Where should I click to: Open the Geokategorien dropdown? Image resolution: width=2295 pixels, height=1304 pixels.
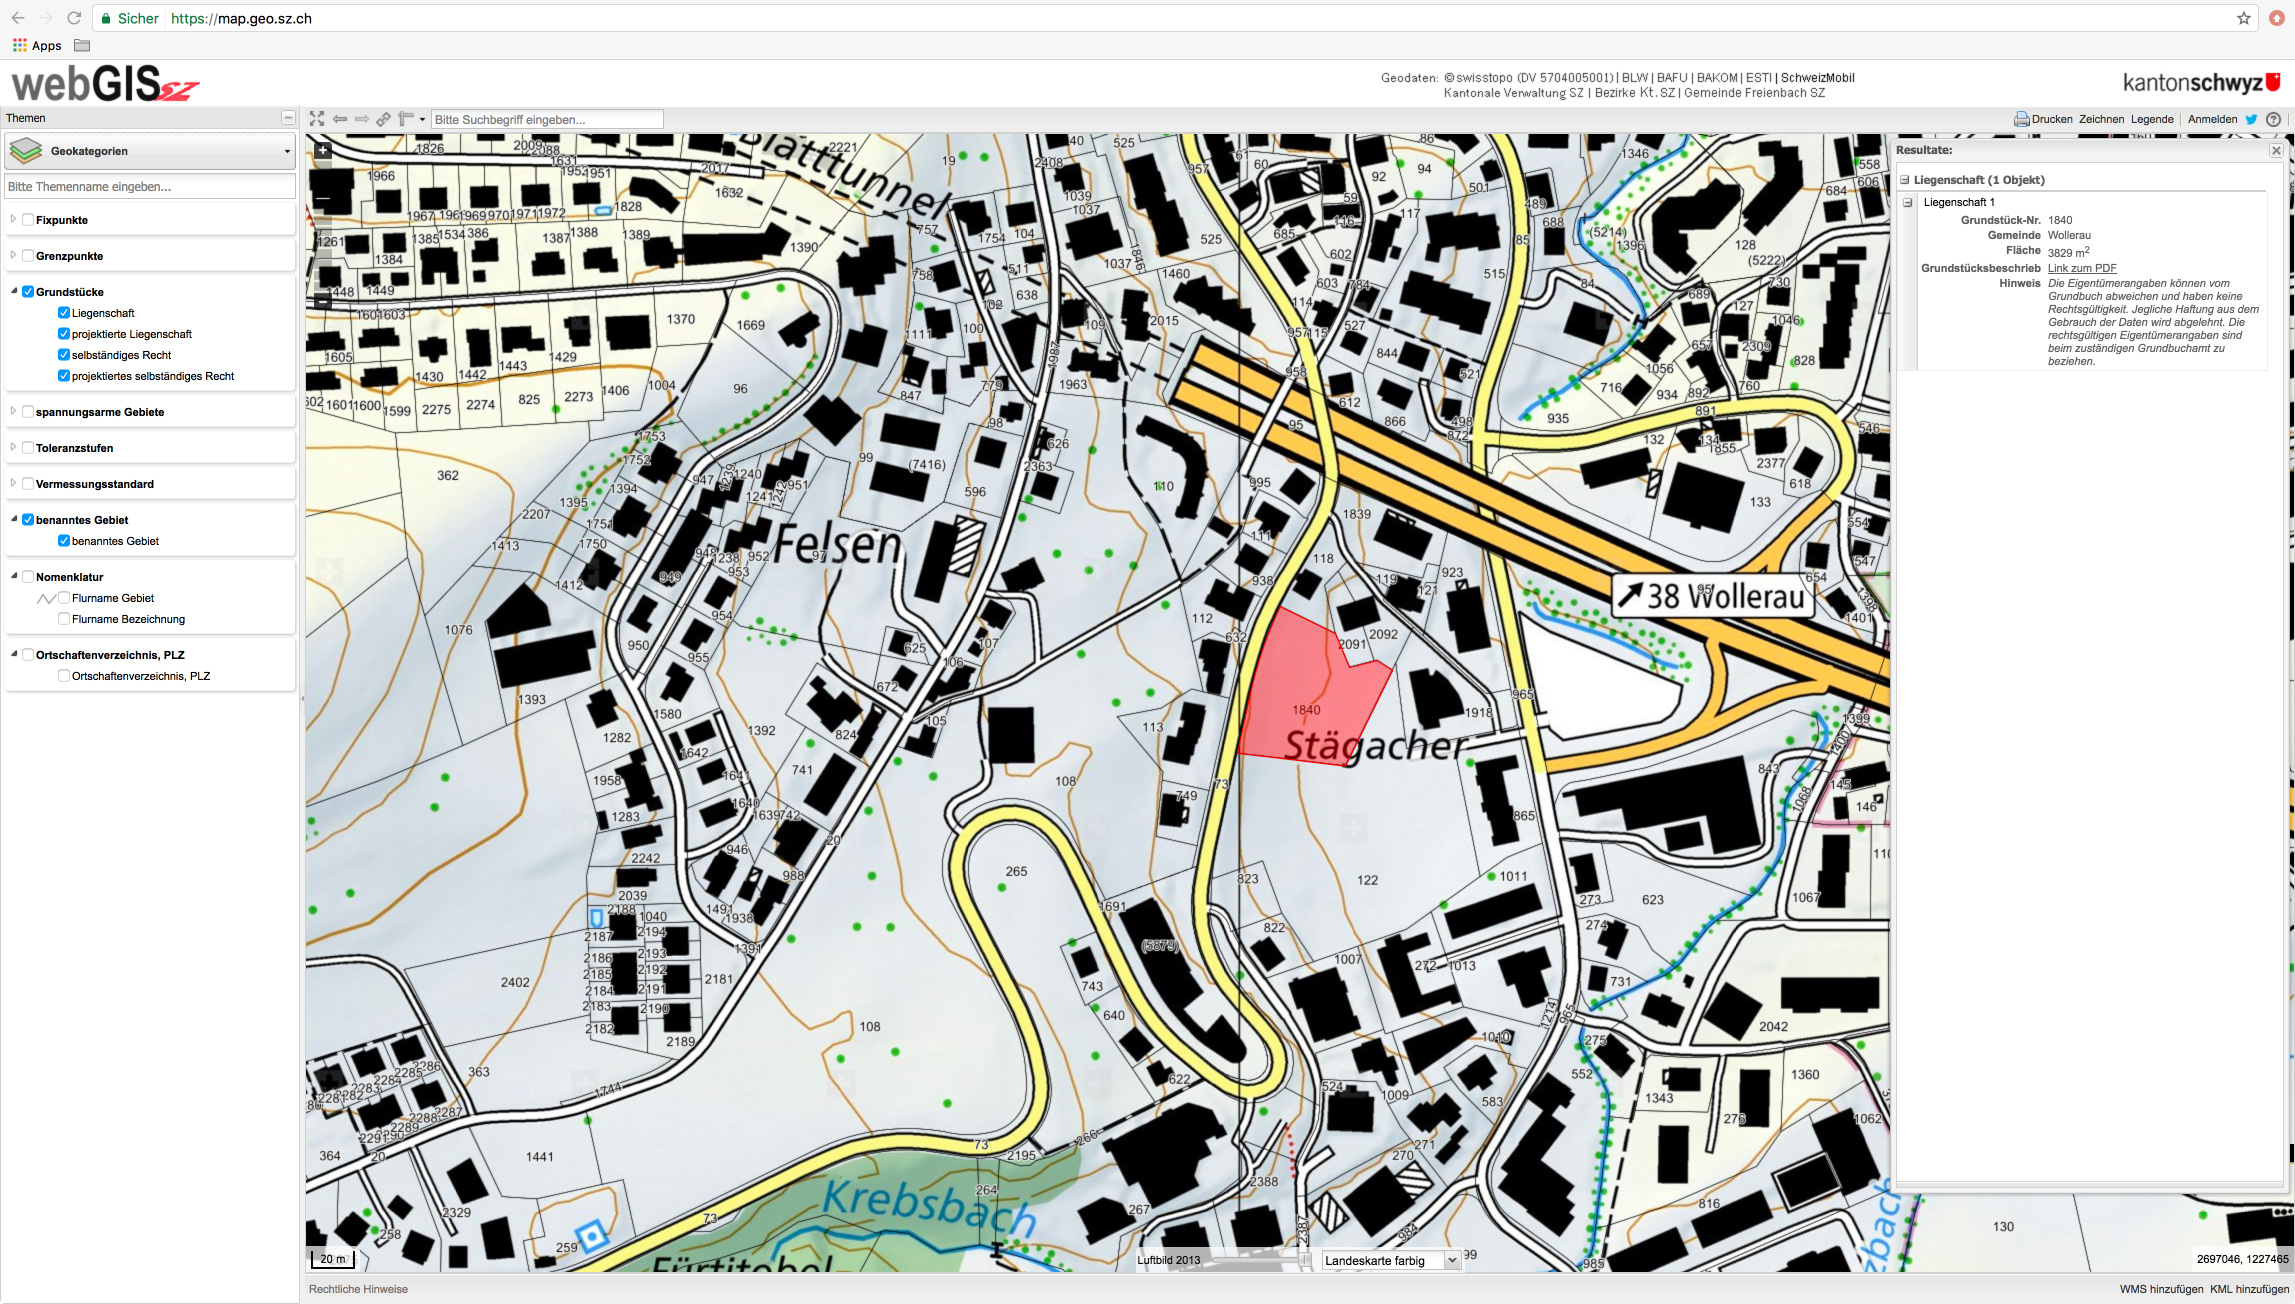(x=150, y=151)
